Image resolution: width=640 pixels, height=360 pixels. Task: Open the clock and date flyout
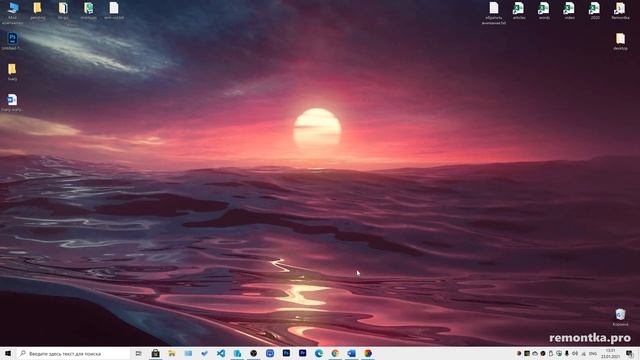pyautogui.click(x=611, y=353)
